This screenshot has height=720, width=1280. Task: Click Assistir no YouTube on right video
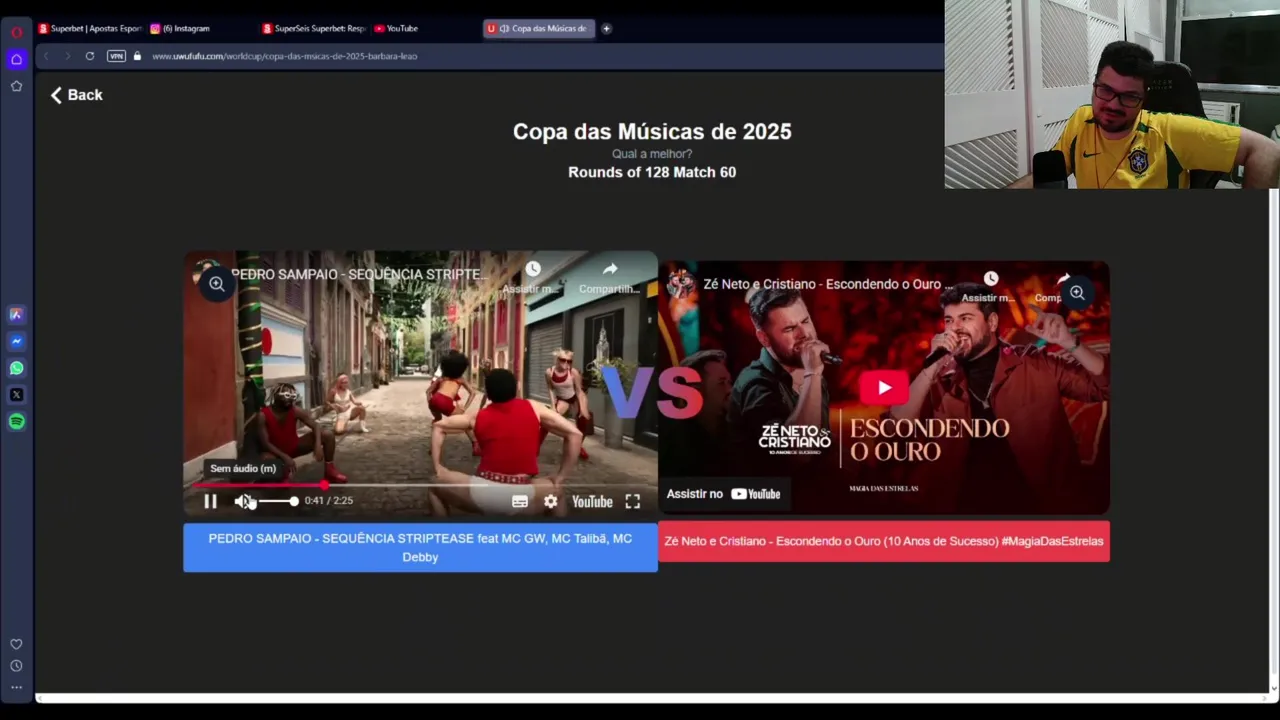coord(723,494)
